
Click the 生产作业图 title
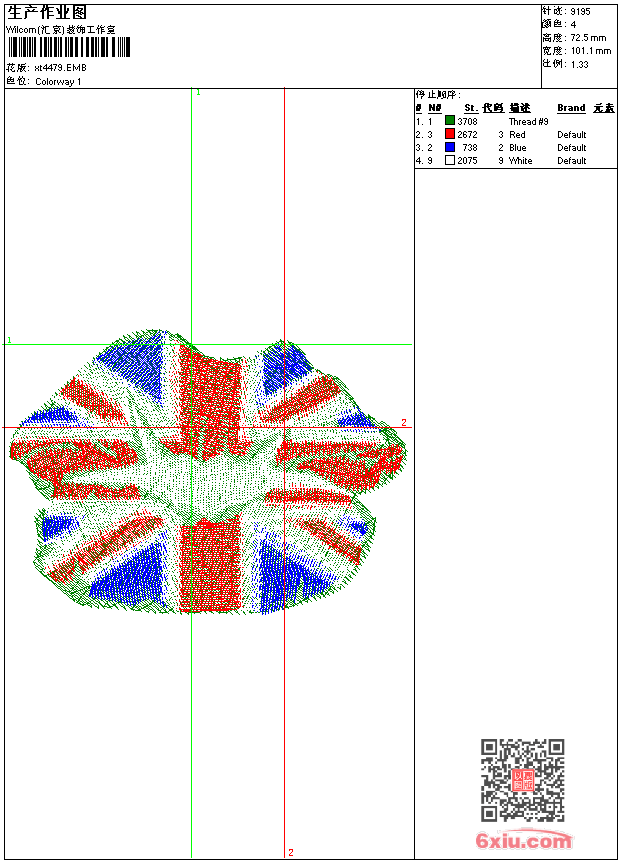pos(47,12)
